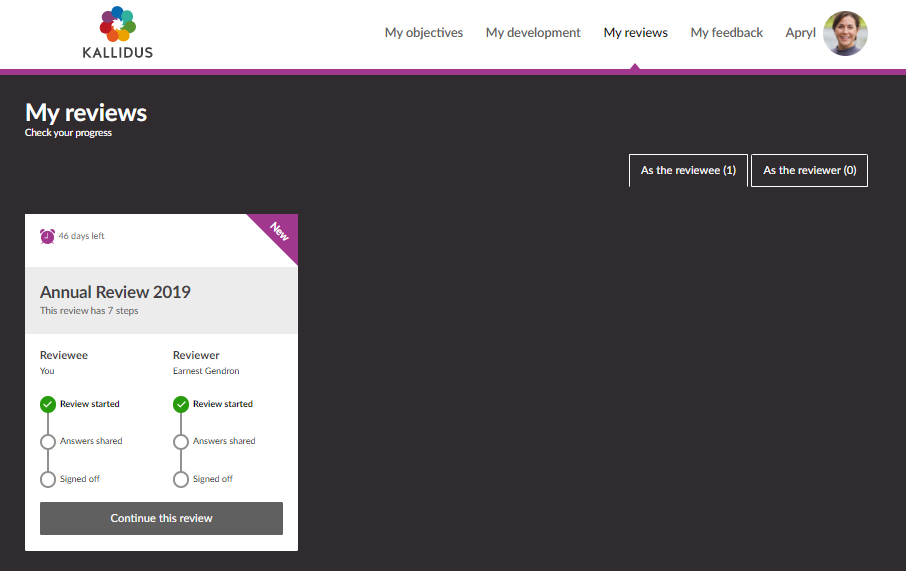Click Reviewee Signed off step circle
This screenshot has width=906, height=571.
tap(48, 479)
